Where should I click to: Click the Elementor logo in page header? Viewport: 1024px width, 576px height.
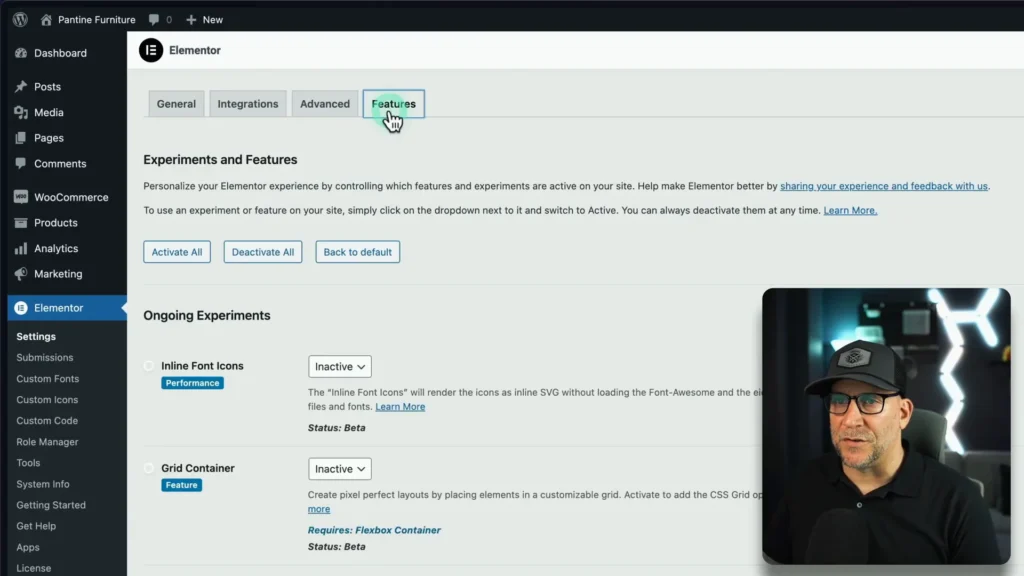tap(151, 50)
